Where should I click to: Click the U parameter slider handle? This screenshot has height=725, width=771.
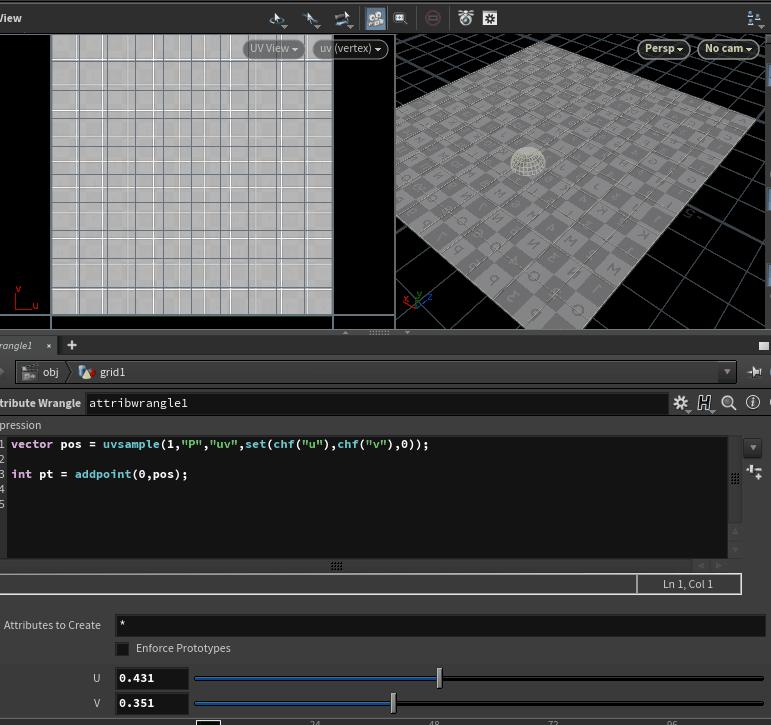(x=439, y=678)
